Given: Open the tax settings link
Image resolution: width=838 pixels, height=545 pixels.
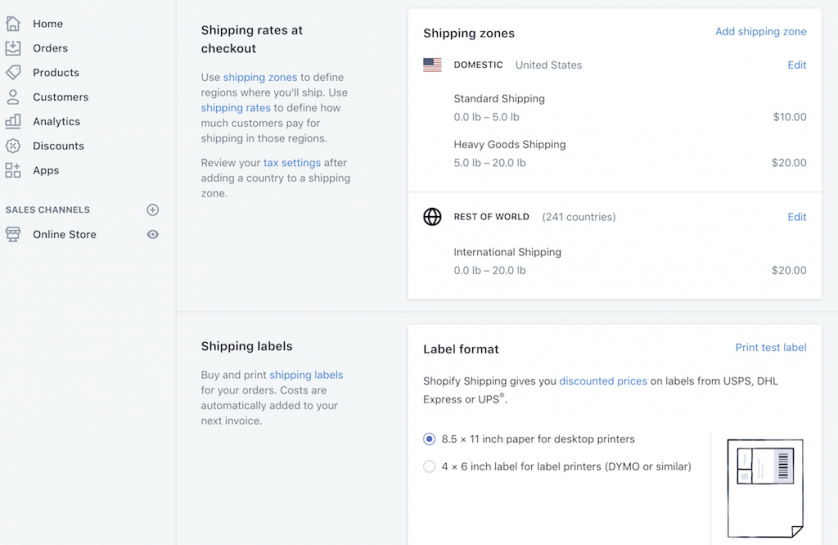Looking at the screenshot, I should (x=292, y=163).
